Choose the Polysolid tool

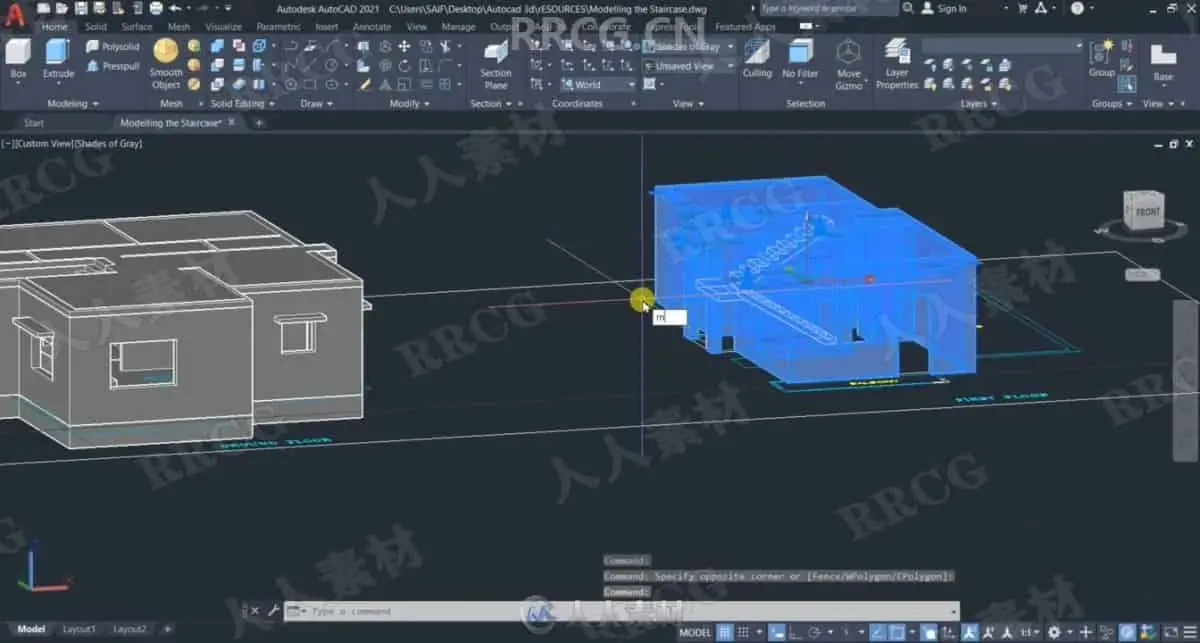pos(112,47)
